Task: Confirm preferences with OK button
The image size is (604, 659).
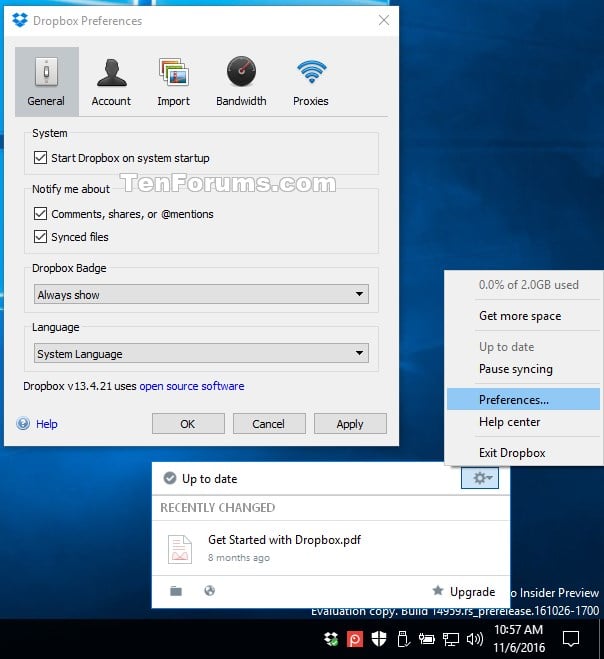Action: 188,424
